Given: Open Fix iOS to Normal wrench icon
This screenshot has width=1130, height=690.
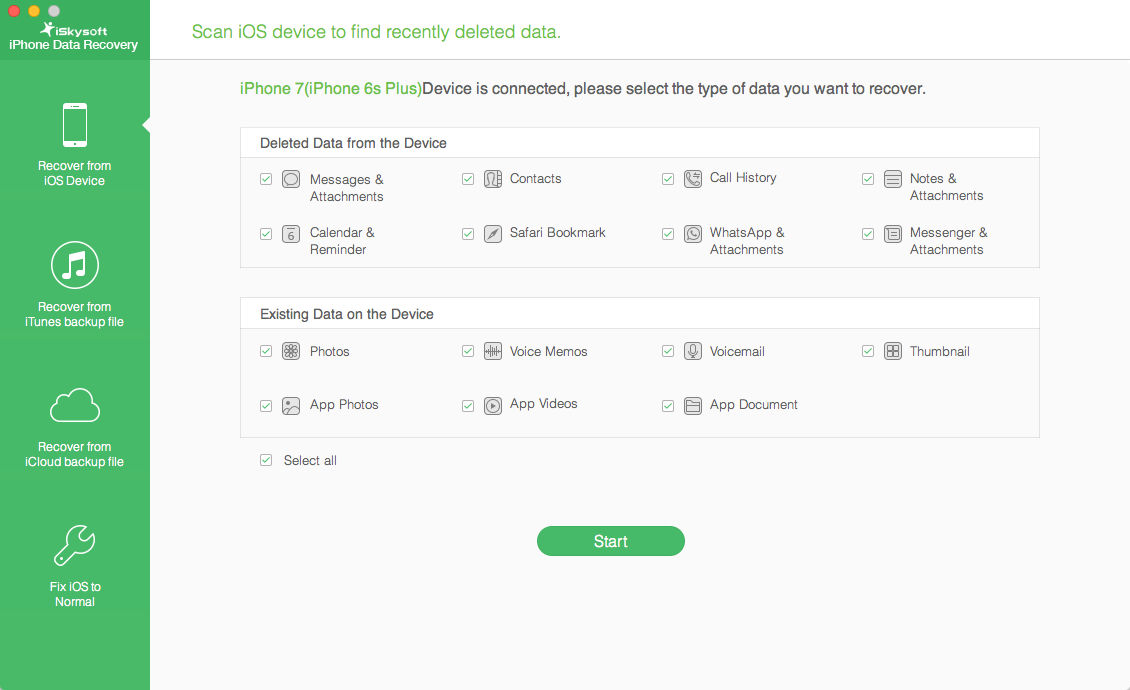Looking at the screenshot, I should tap(75, 545).
